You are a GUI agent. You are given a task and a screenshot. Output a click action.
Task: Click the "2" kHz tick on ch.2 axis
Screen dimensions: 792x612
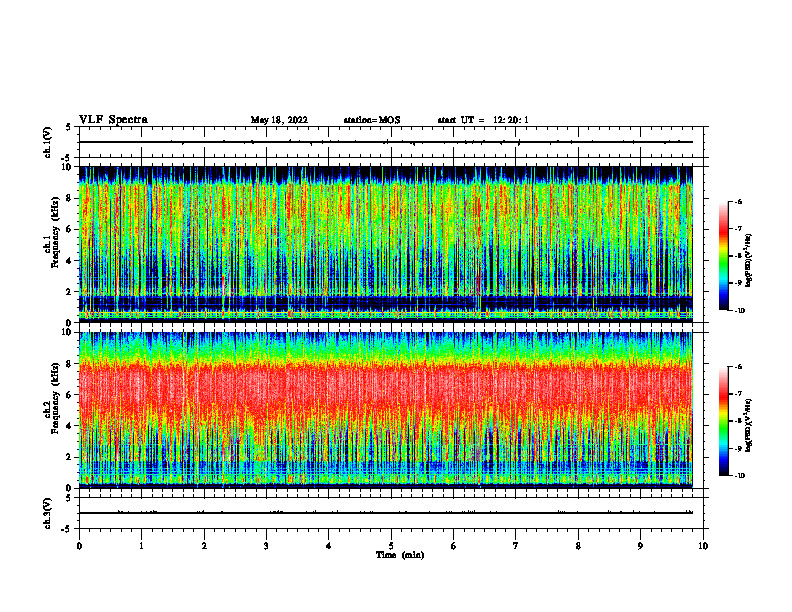[x=70, y=457]
